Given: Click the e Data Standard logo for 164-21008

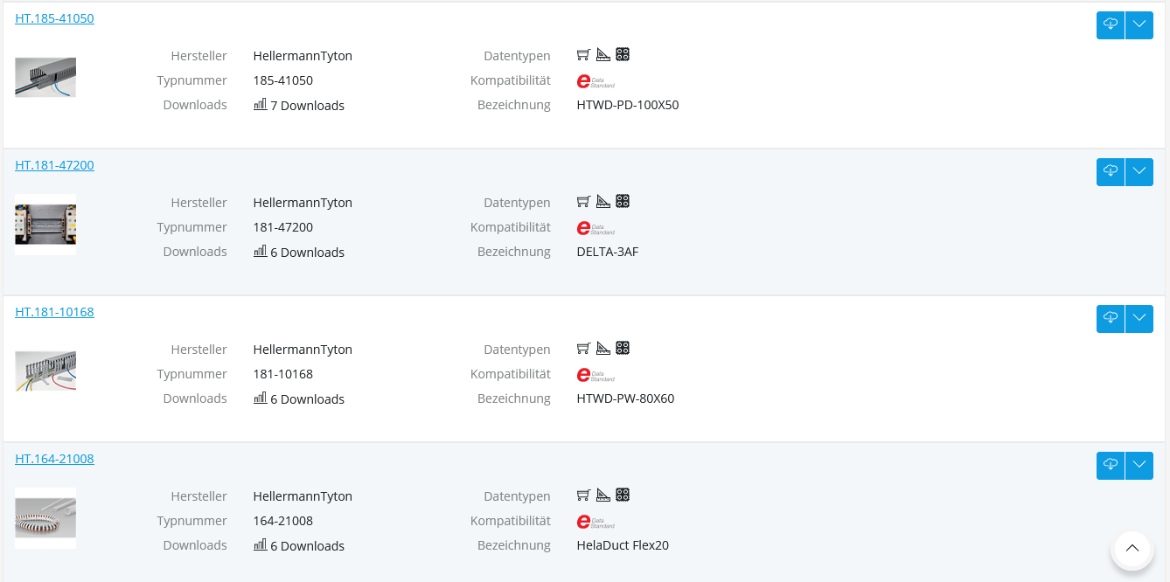Looking at the screenshot, I should coord(595,522).
